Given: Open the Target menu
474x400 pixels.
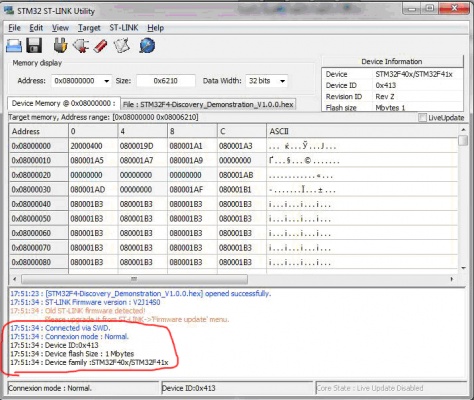Looking at the screenshot, I should tap(89, 28).
